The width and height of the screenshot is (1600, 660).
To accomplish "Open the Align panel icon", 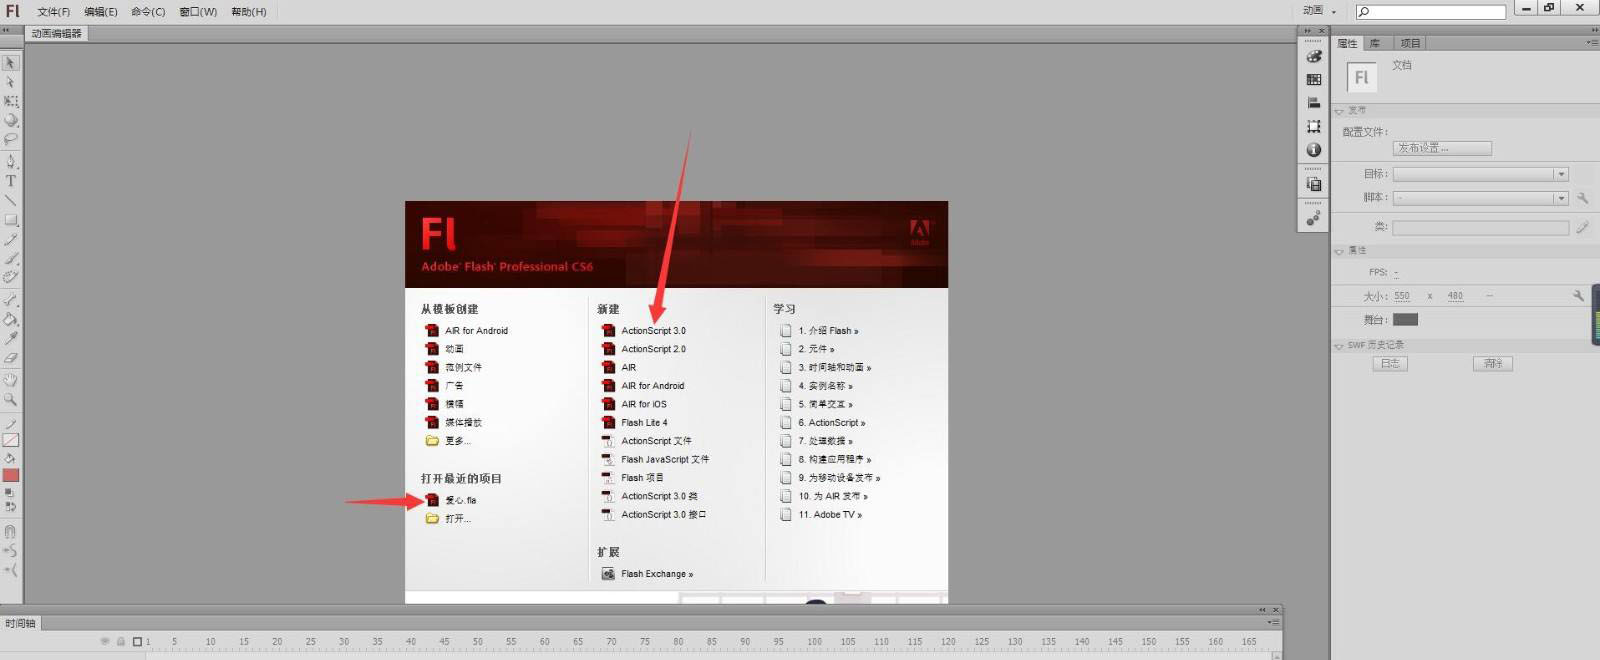I will [1314, 103].
